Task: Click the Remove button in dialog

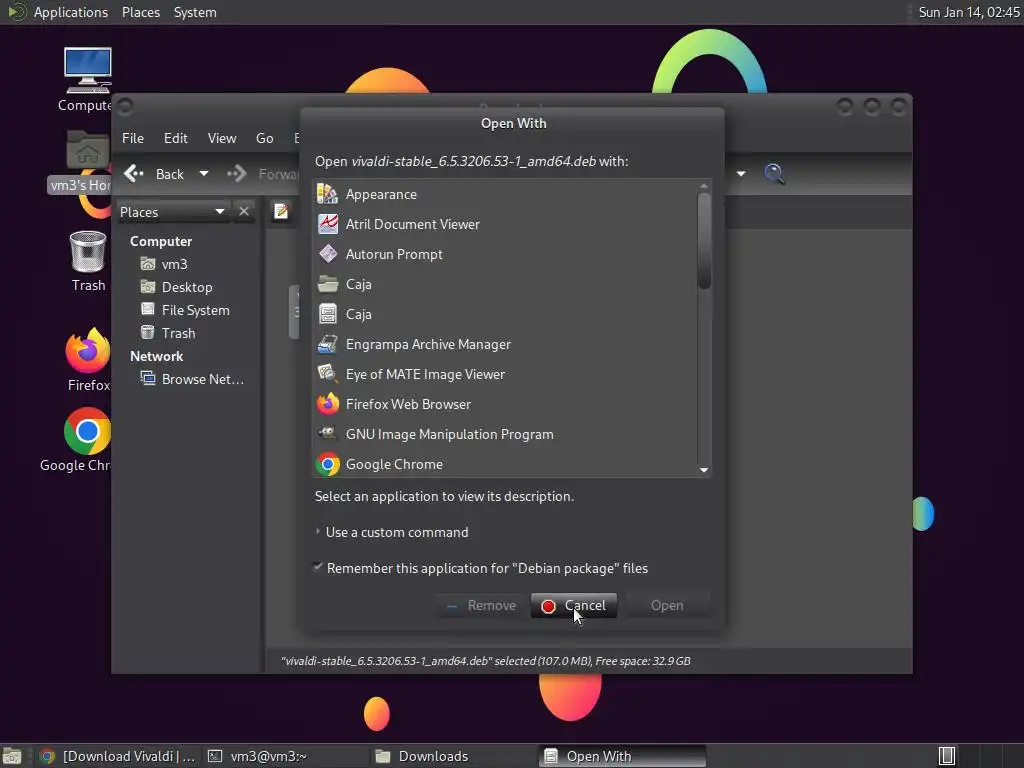Action: 481,605
